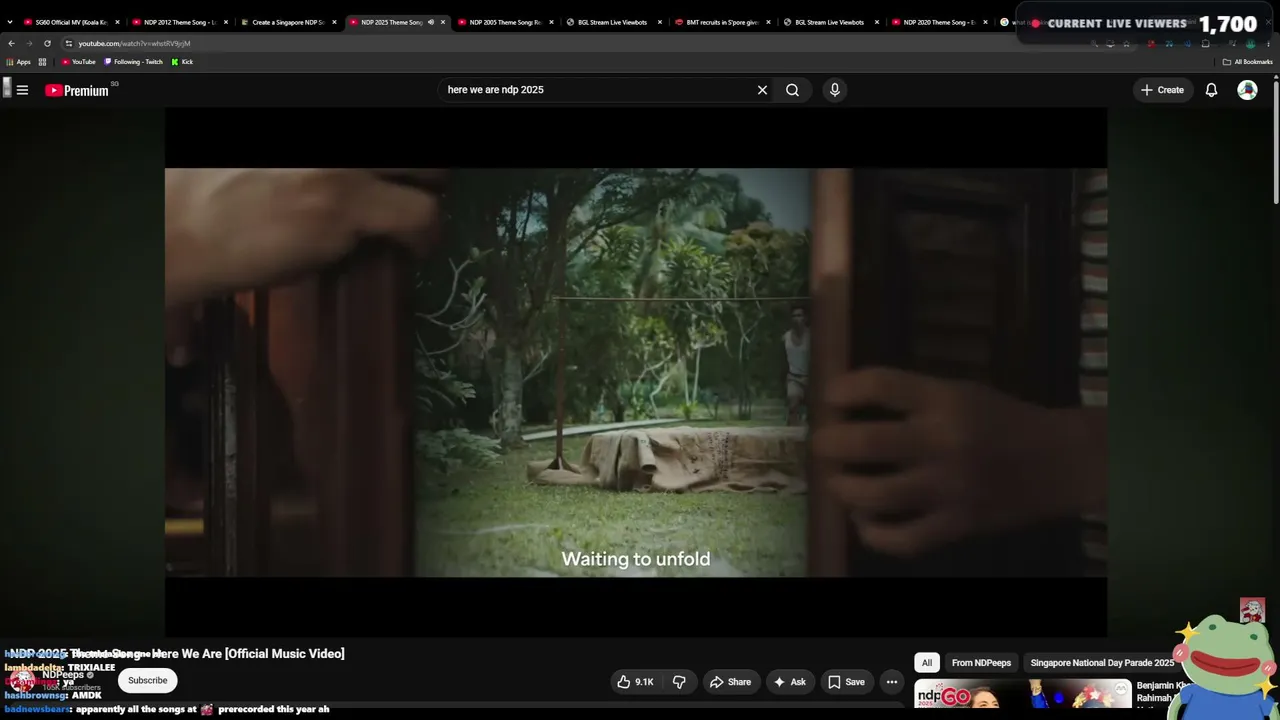
Task: Select the From NDPeeps filter chip
Action: [981, 663]
